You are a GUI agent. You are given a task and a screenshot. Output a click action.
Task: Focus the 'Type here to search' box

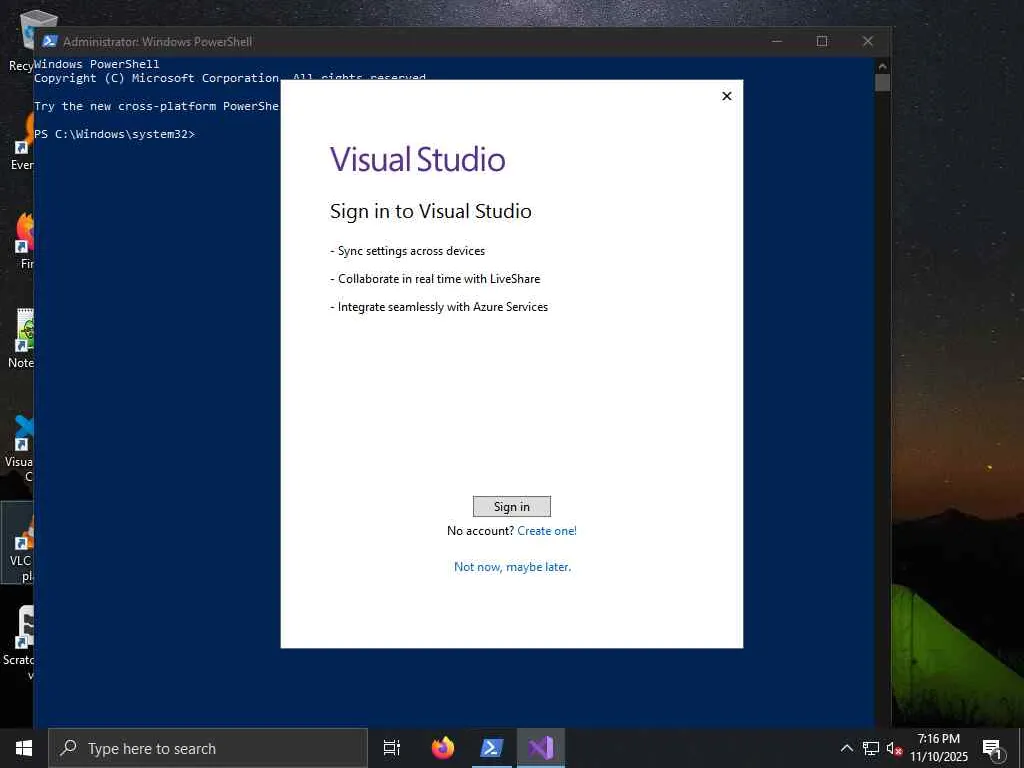[x=208, y=748]
